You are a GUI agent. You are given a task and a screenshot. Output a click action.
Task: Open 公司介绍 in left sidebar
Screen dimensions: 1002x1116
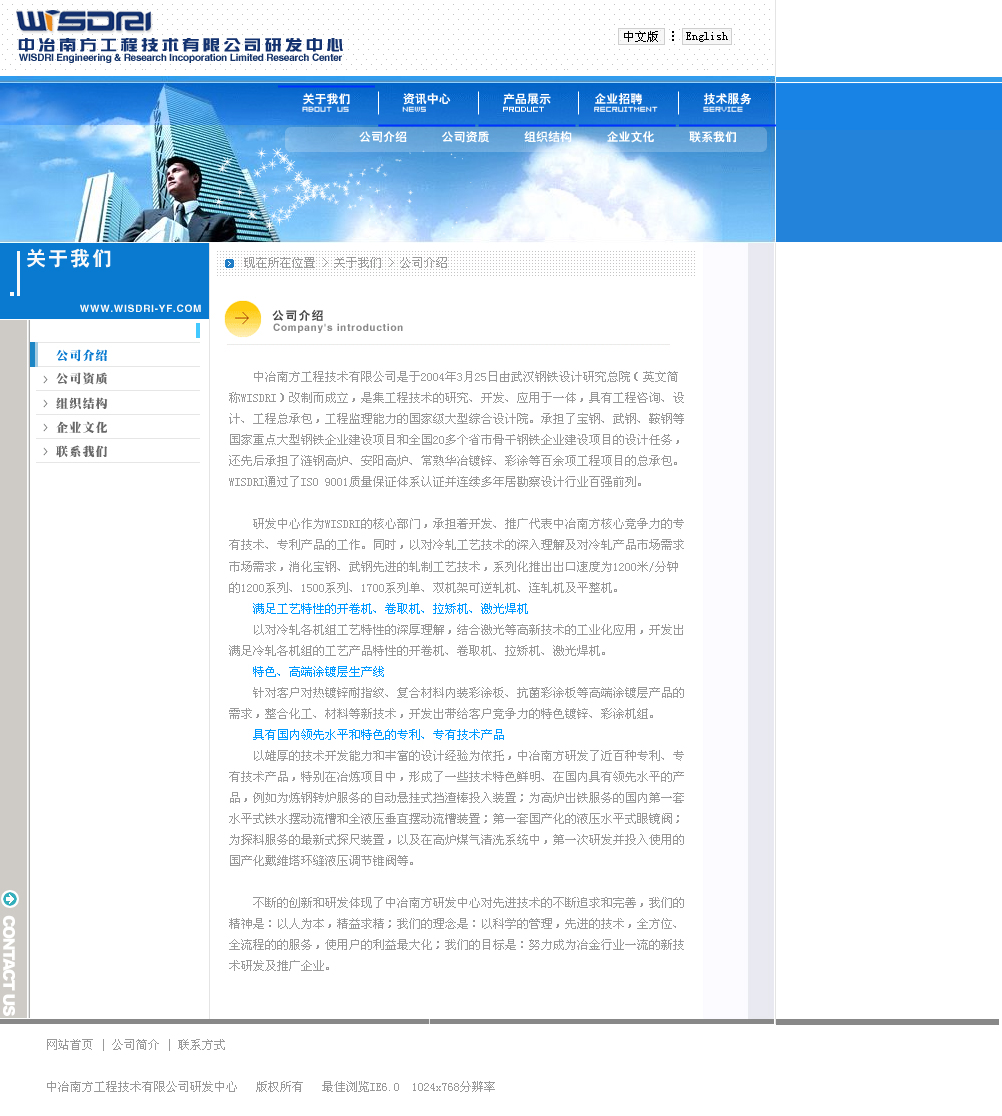pos(82,355)
